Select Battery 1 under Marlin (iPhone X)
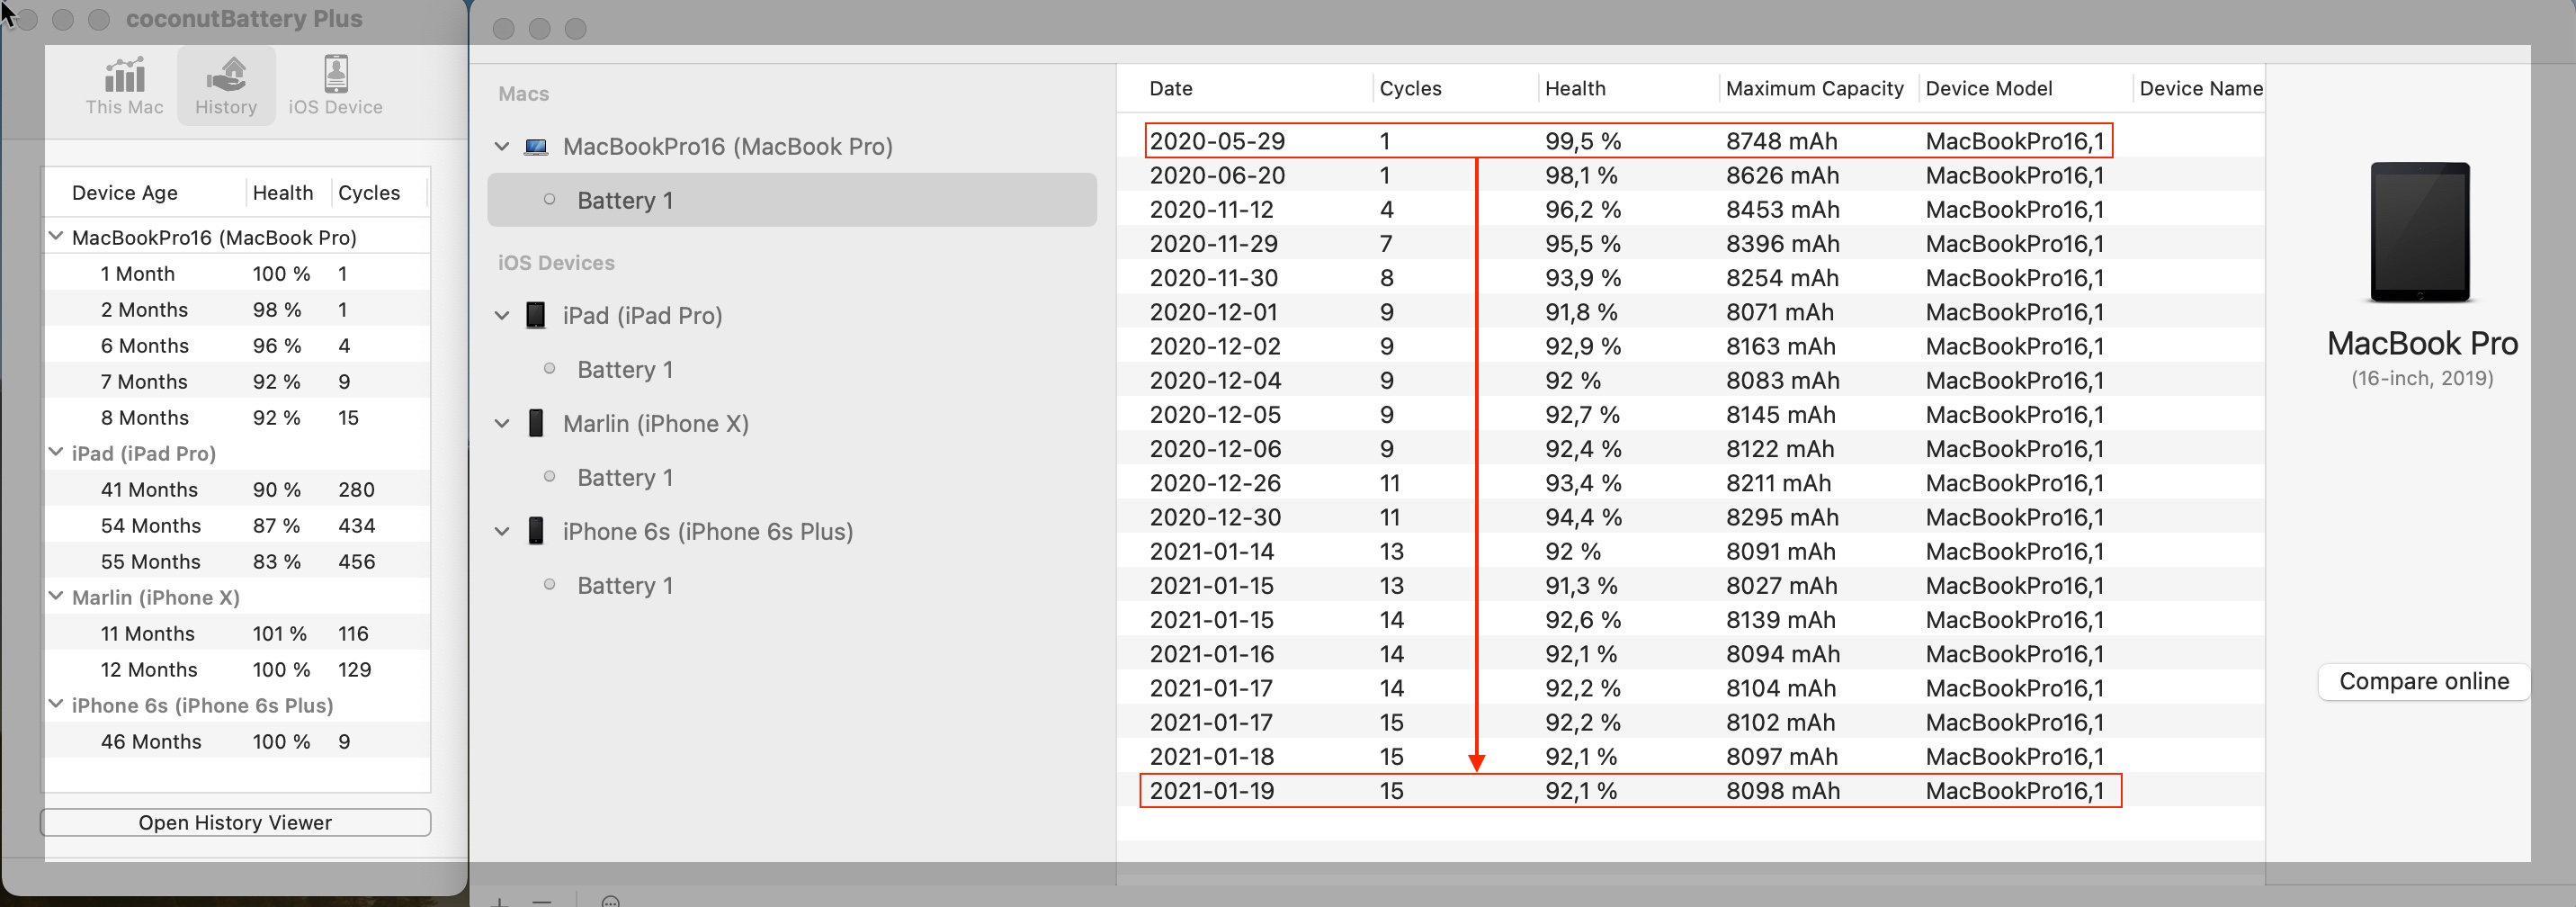The height and width of the screenshot is (907, 2576). pos(792,478)
